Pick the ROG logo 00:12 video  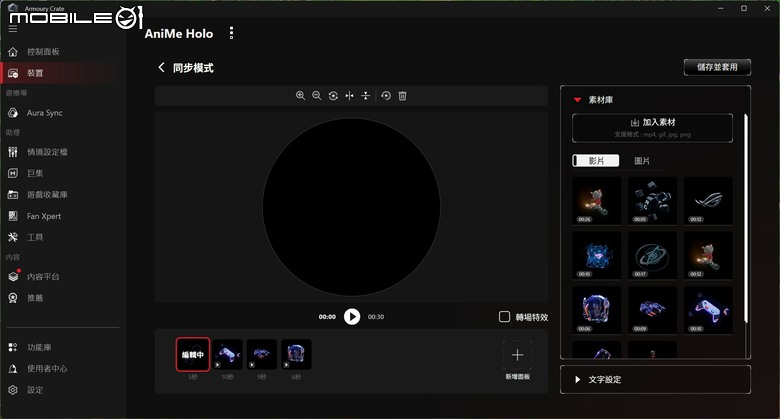click(708, 201)
